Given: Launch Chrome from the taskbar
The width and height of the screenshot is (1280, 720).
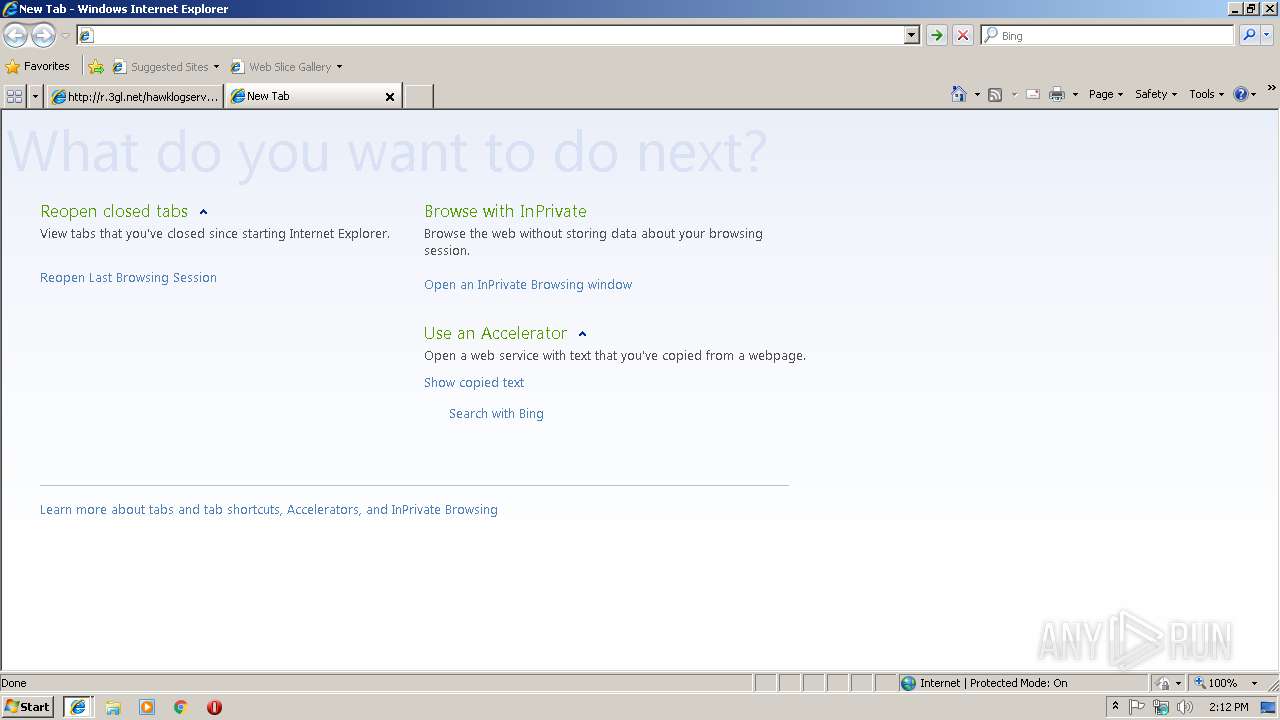Looking at the screenshot, I should (x=181, y=707).
